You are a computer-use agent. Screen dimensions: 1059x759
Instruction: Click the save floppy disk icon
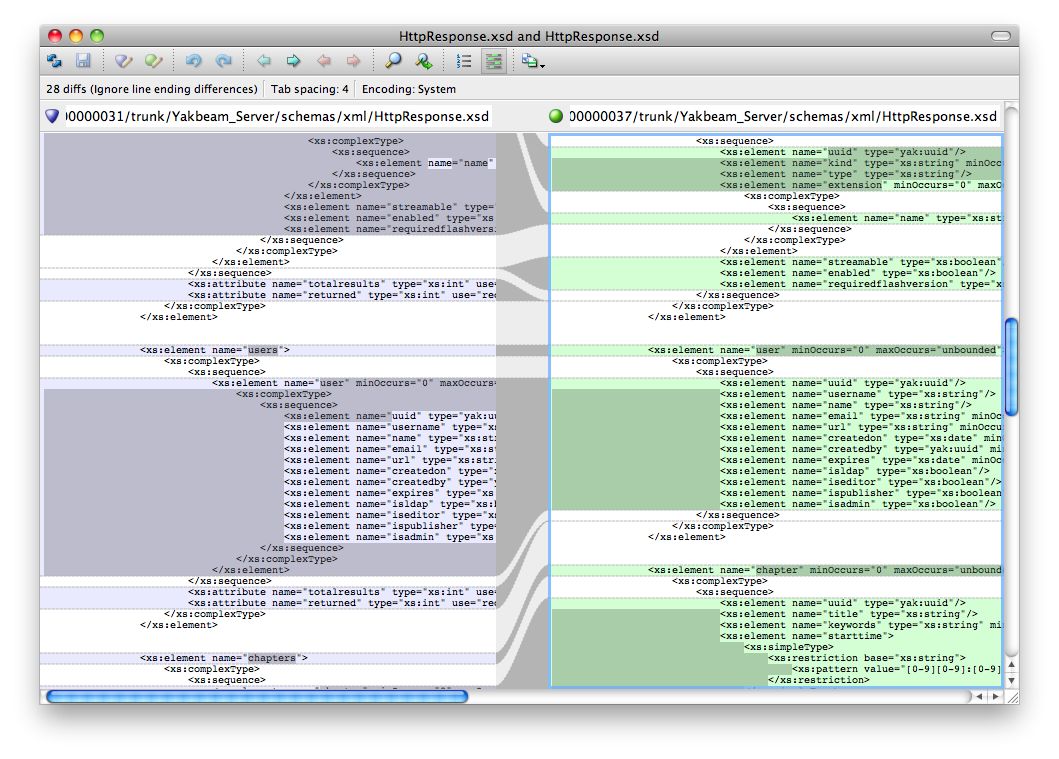83,61
